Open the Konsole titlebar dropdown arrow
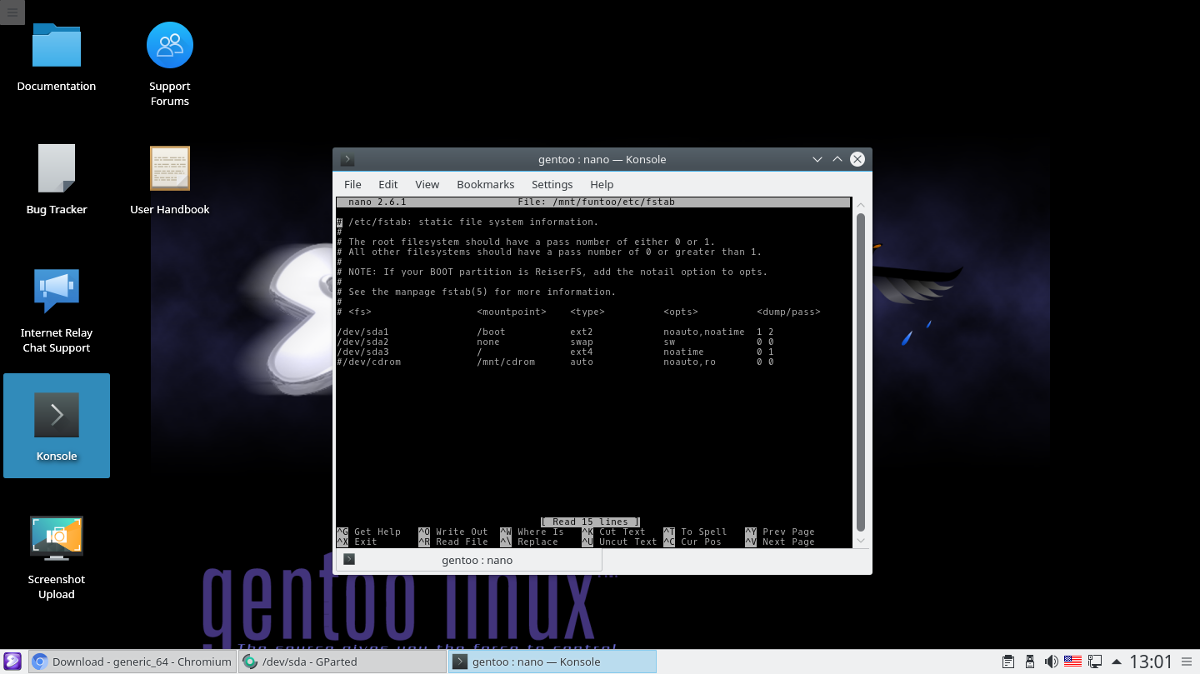 coord(818,159)
